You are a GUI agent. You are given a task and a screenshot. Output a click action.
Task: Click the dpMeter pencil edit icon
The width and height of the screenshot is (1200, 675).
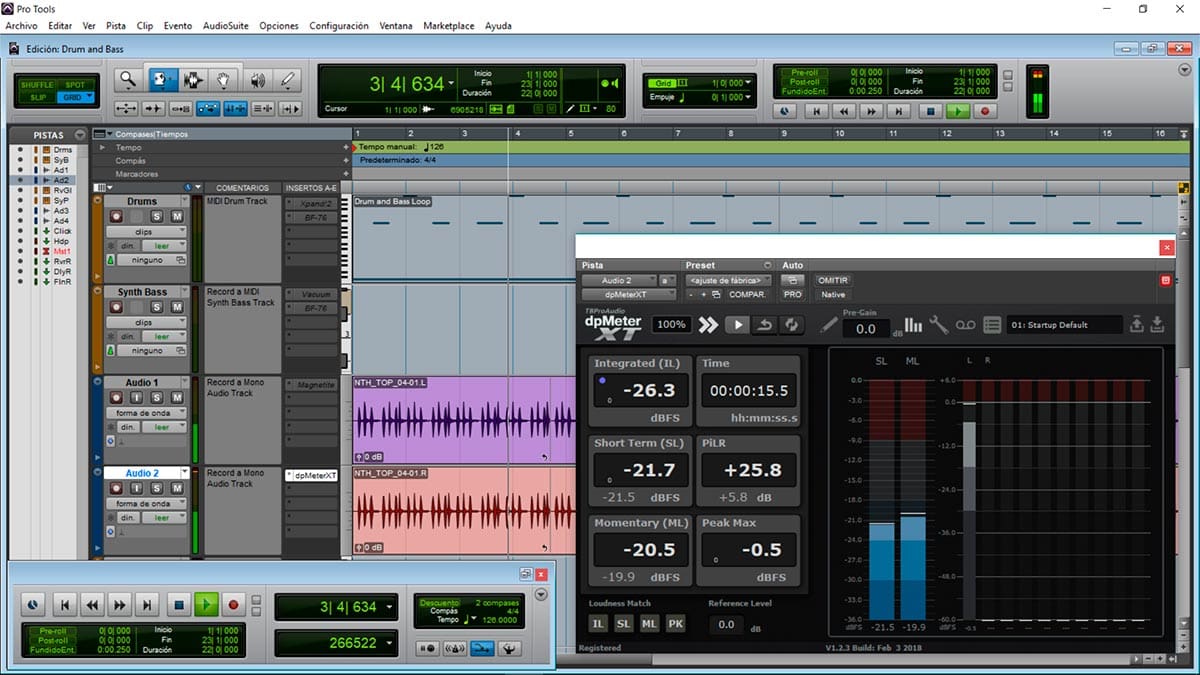pos(828,324)
